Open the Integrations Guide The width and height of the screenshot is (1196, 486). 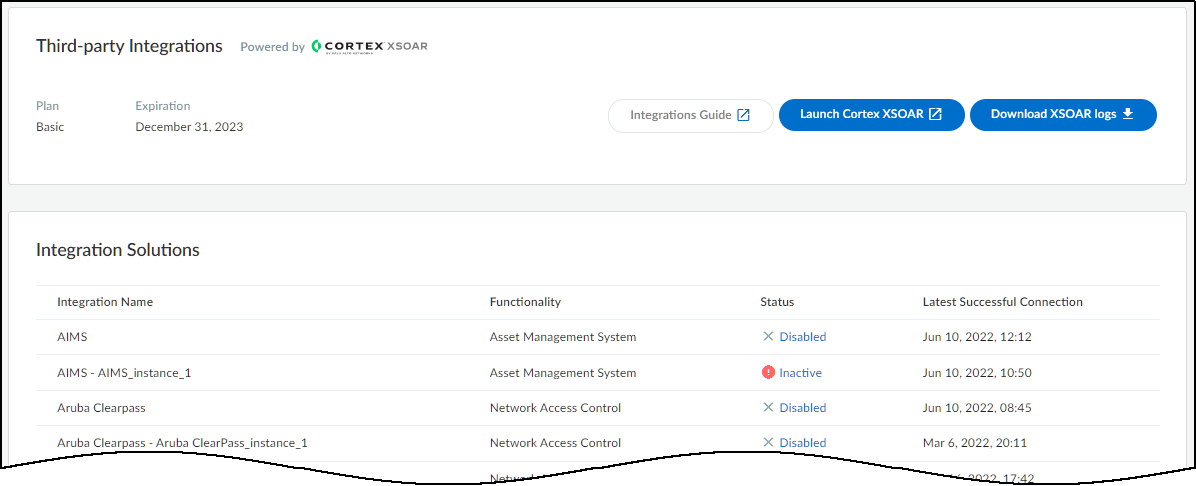(x=690, y=115)
